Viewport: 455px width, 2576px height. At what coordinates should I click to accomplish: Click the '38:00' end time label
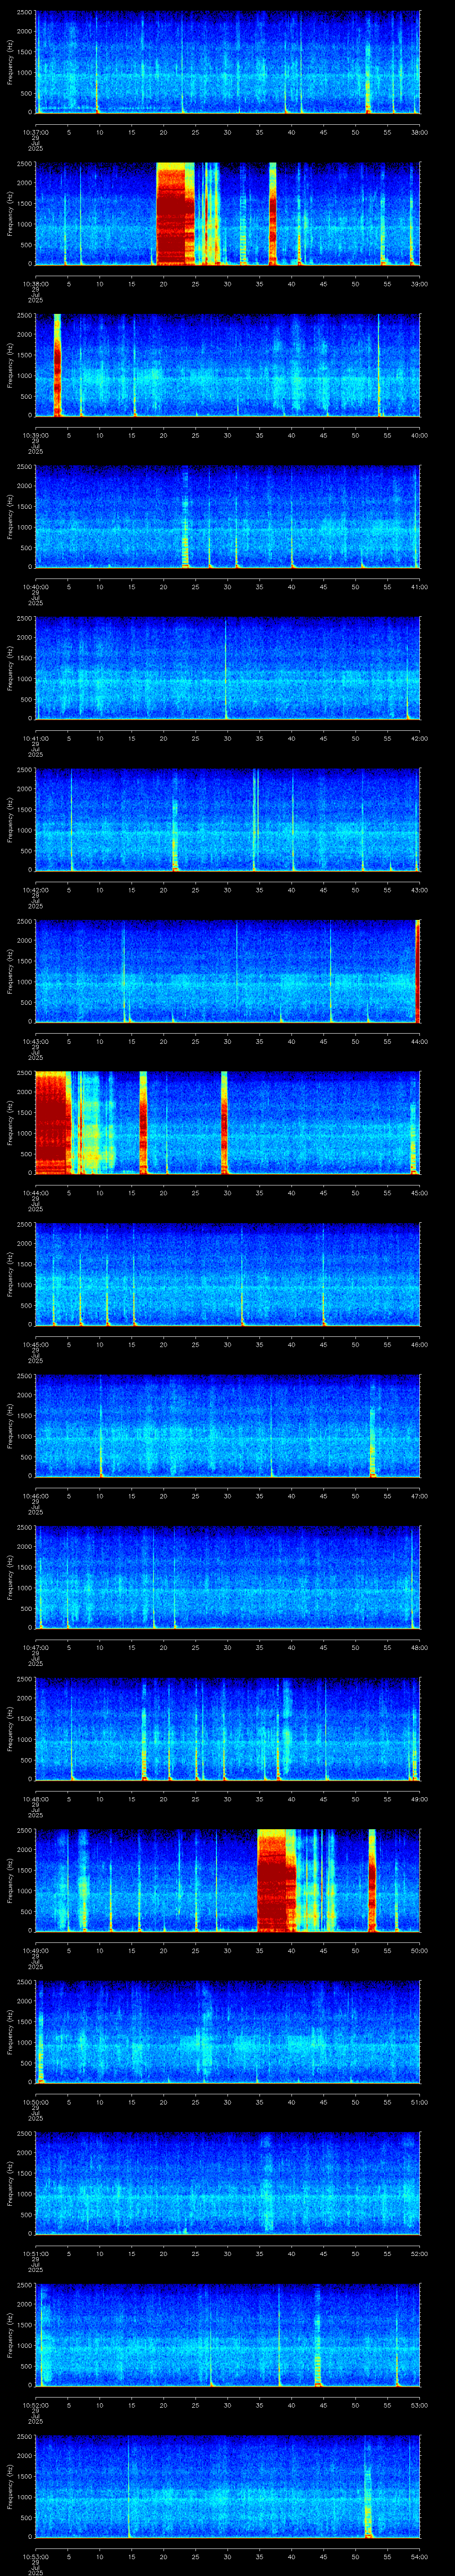click(x=419, y=132)
